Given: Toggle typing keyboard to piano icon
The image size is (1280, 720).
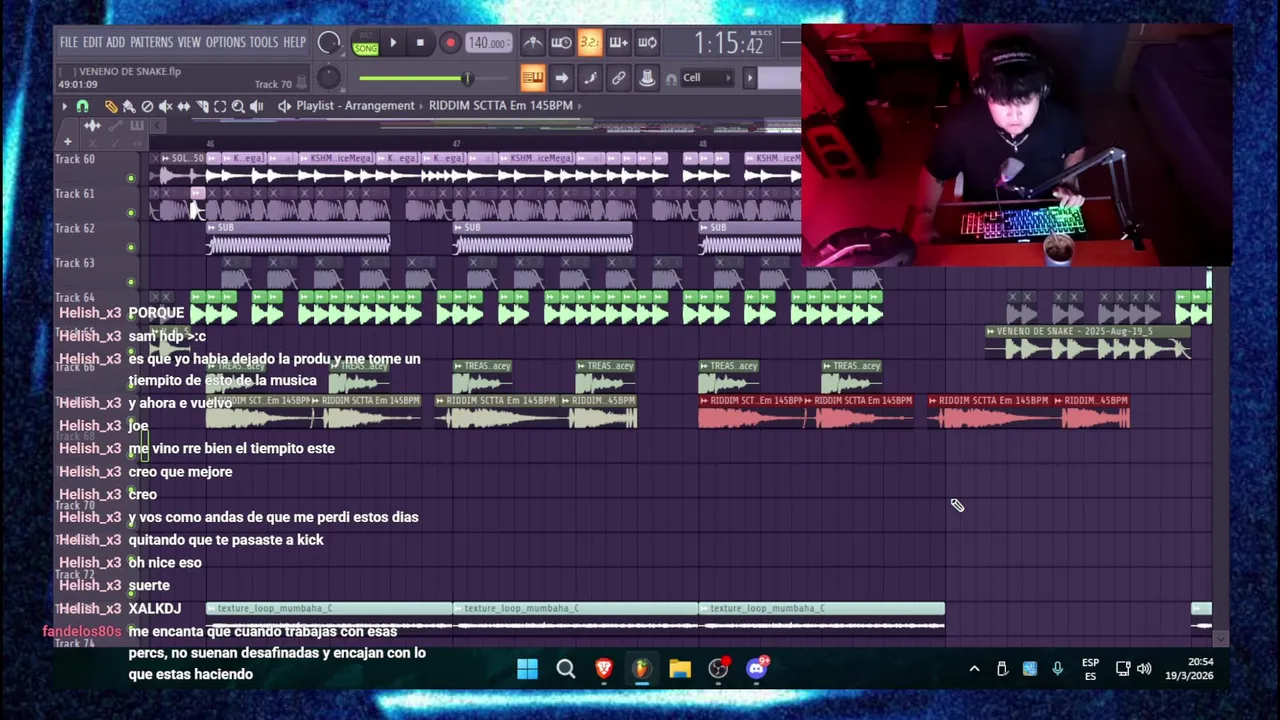Looking at the screenshot, I should (533, 78).
